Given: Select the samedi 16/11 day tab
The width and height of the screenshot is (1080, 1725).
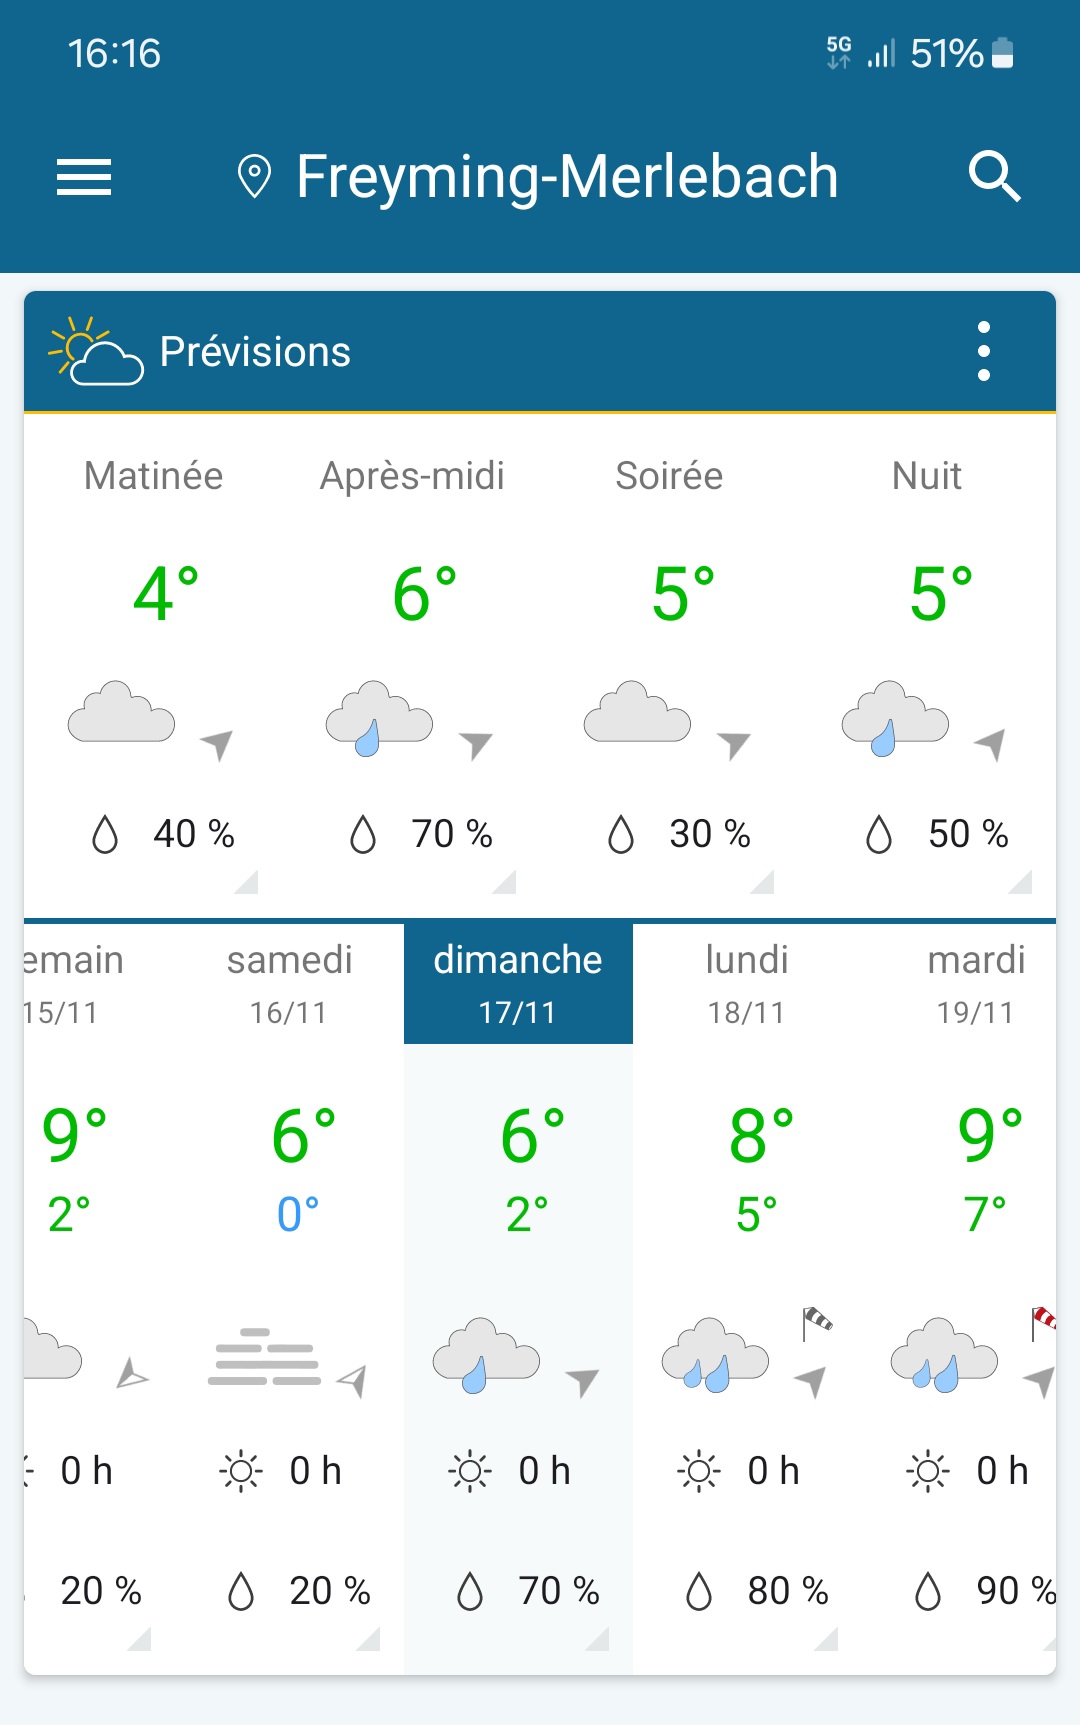Looking at the screenshot, I should click(289, 983).
